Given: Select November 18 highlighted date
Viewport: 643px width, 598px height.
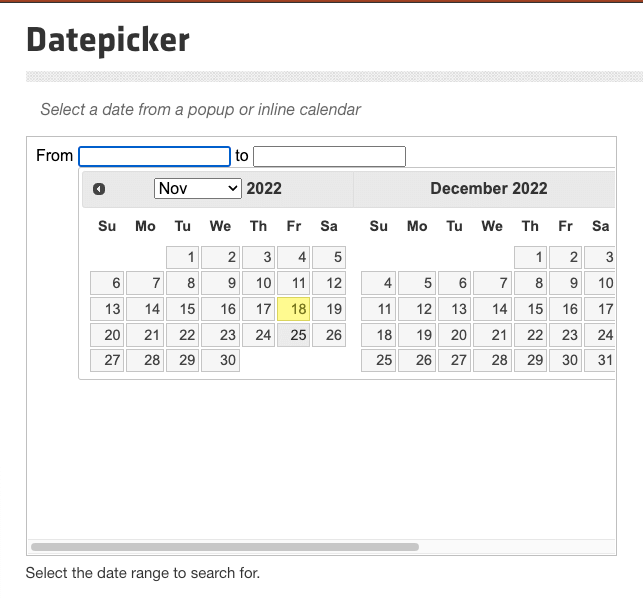Looking at the screenshot, I should 295,309.
